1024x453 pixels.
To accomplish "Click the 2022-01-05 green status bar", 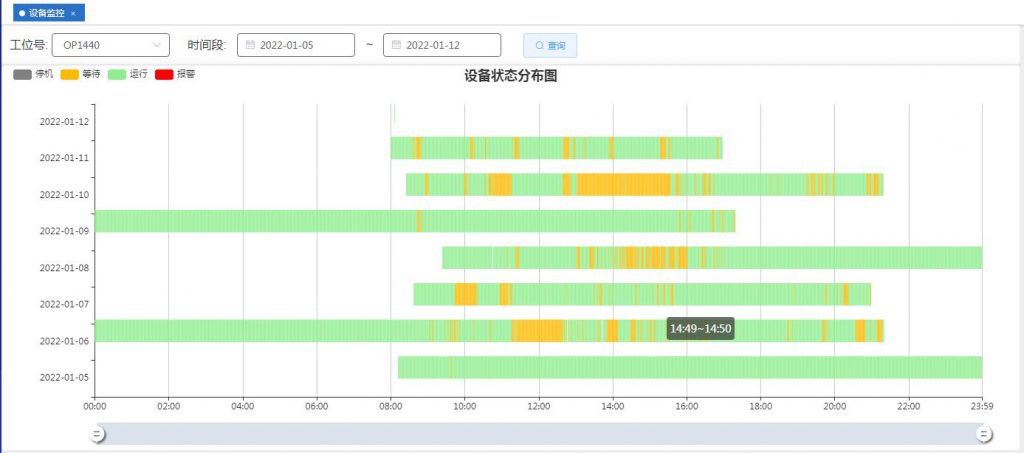I will (x=690, y=367).
